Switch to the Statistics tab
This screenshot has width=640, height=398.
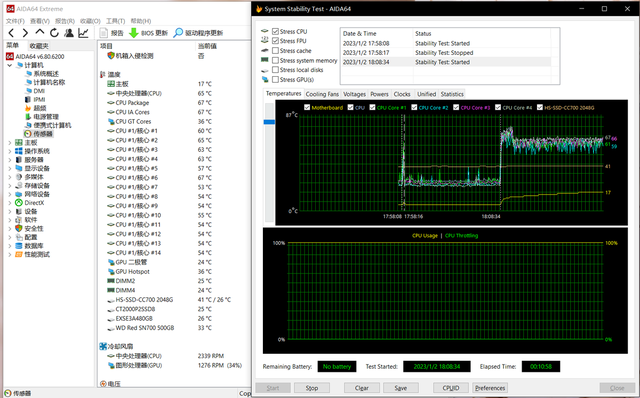click(x=452, y=94)
